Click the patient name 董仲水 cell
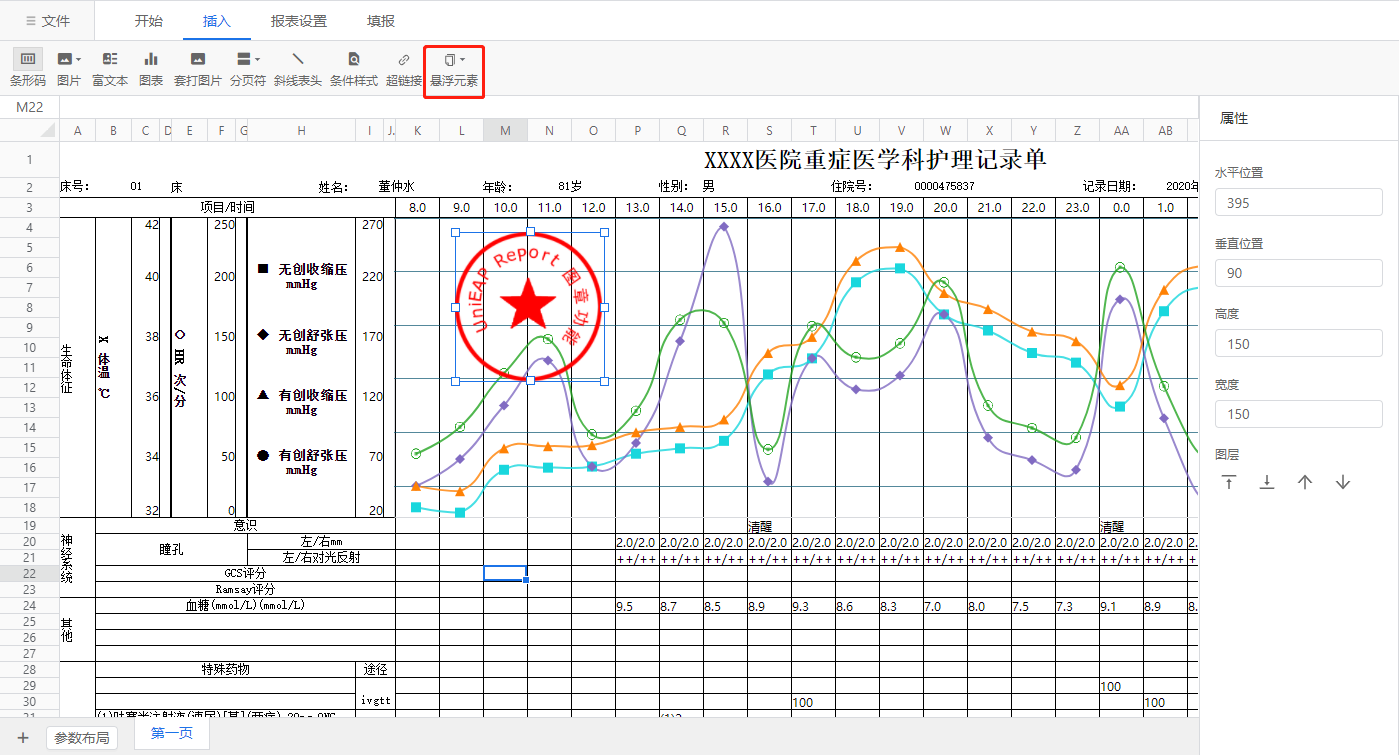The width and height of the screenshot is (1399, 755). 396,187
